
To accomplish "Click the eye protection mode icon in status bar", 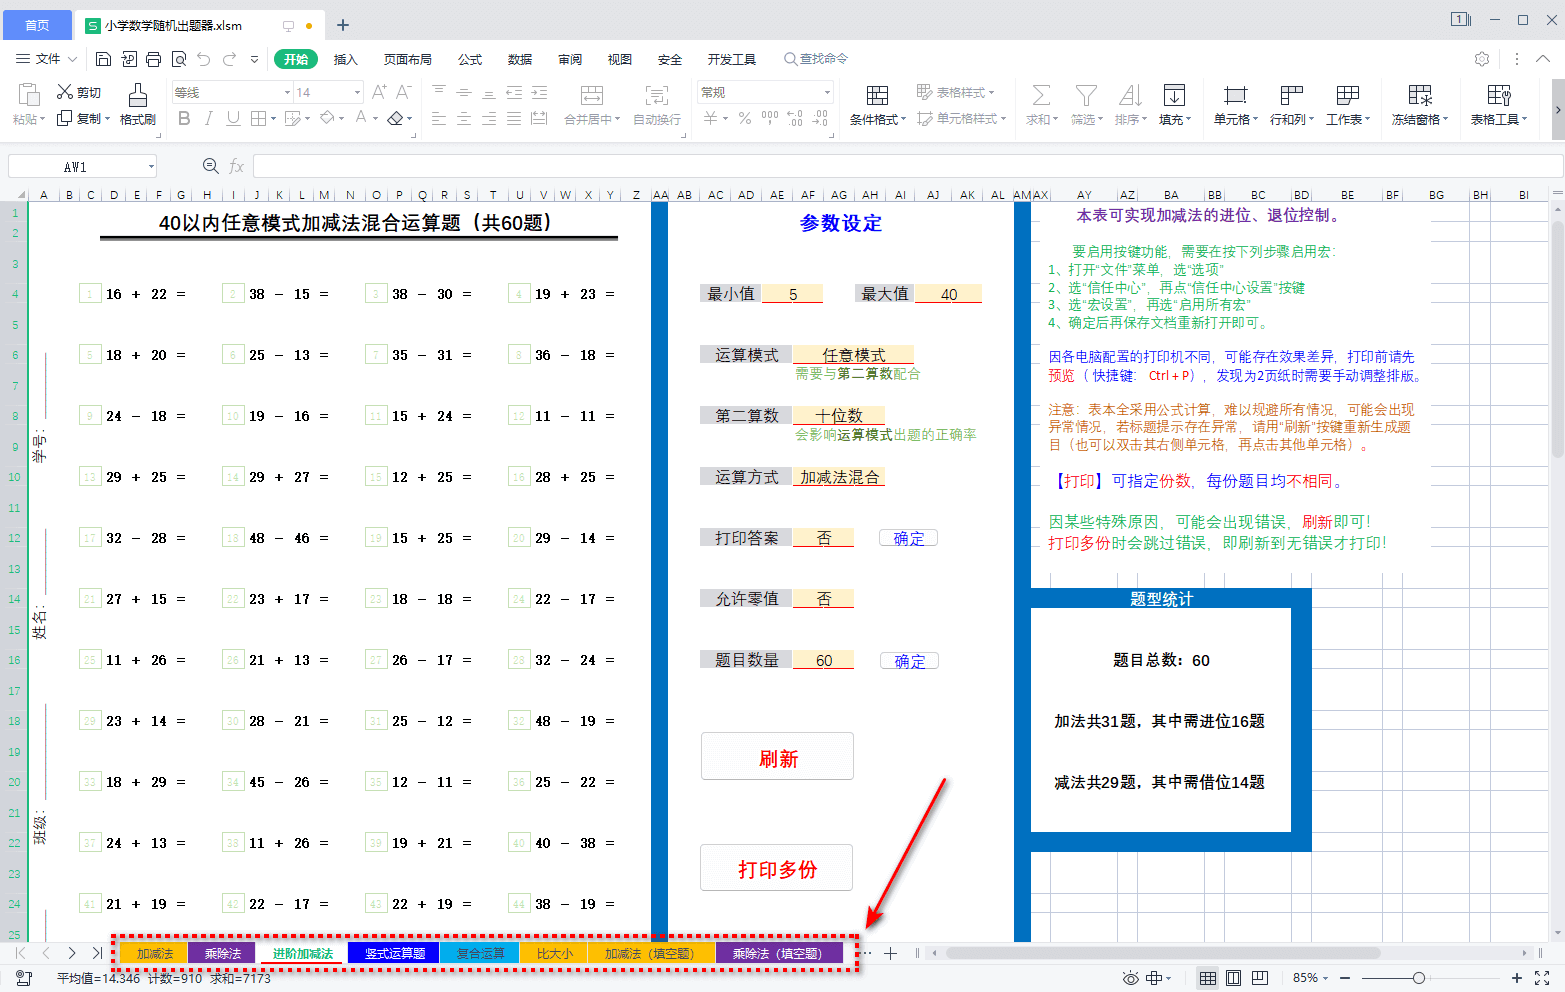I will pyautogui.click(x=1131, y=978).
